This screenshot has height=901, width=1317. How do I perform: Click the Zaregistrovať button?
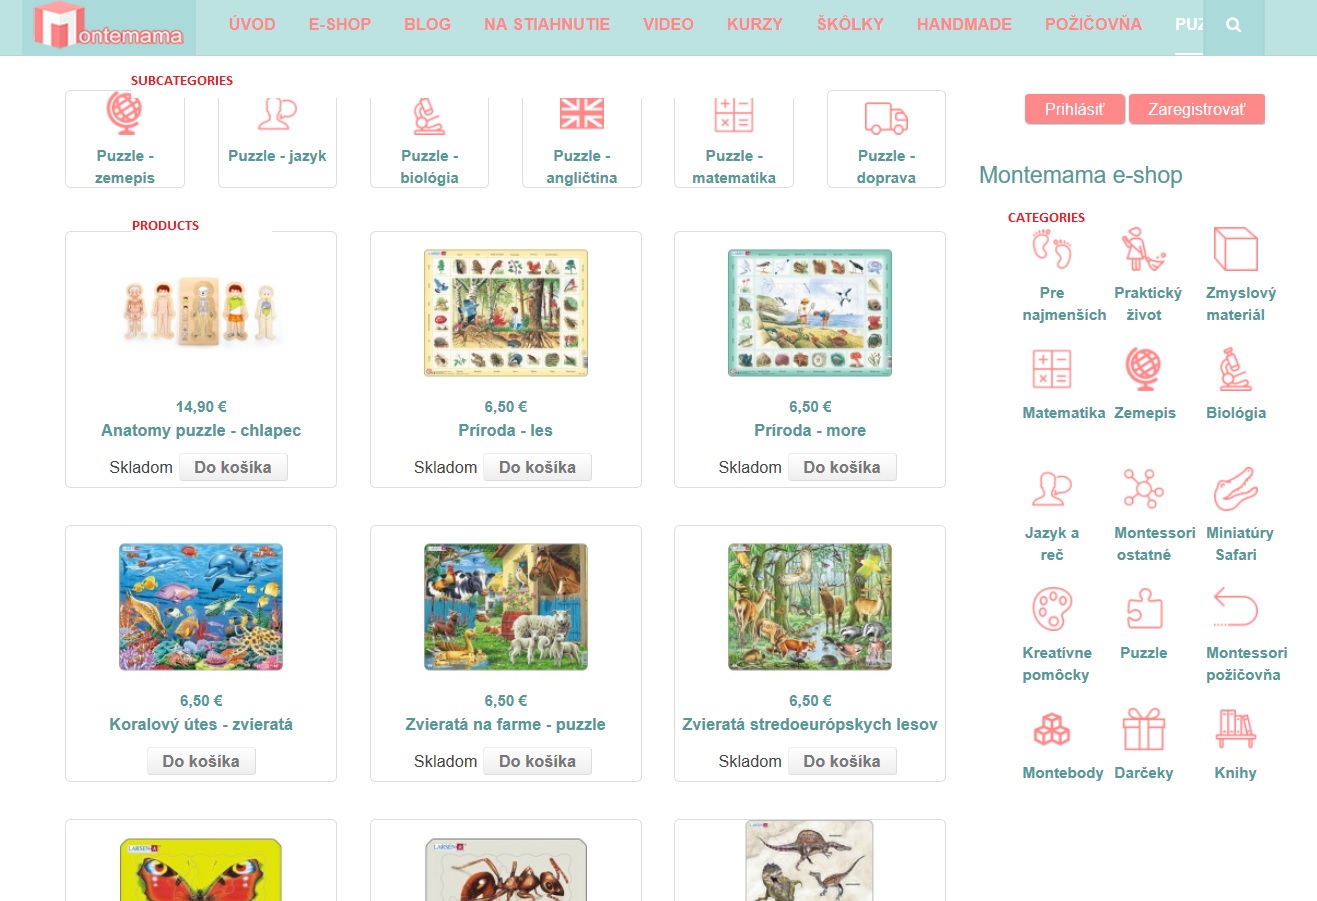click(1197, 110)
